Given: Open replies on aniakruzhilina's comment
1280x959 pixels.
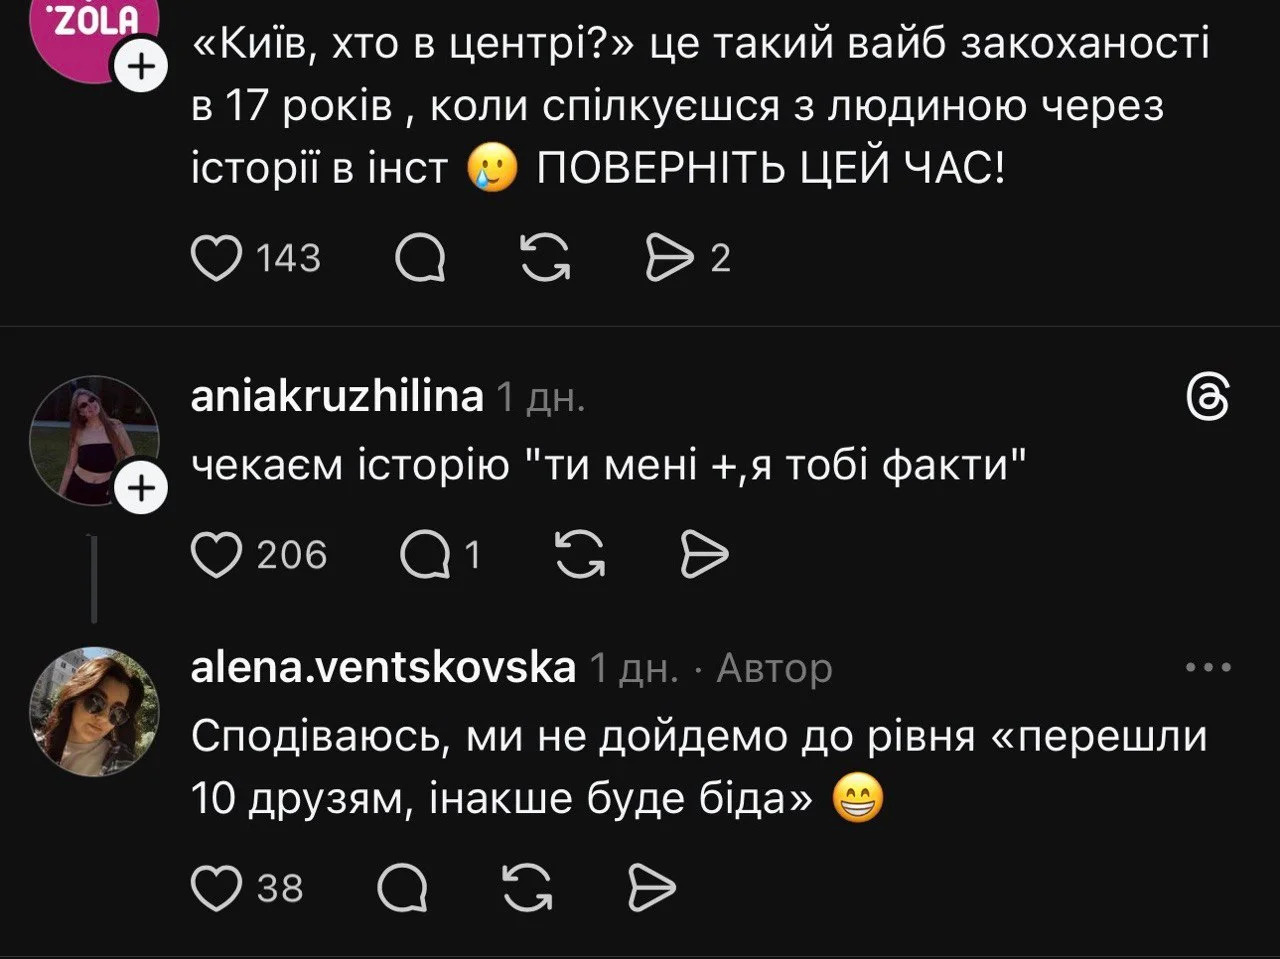Looking at the screenshot, I should [425, 555].
